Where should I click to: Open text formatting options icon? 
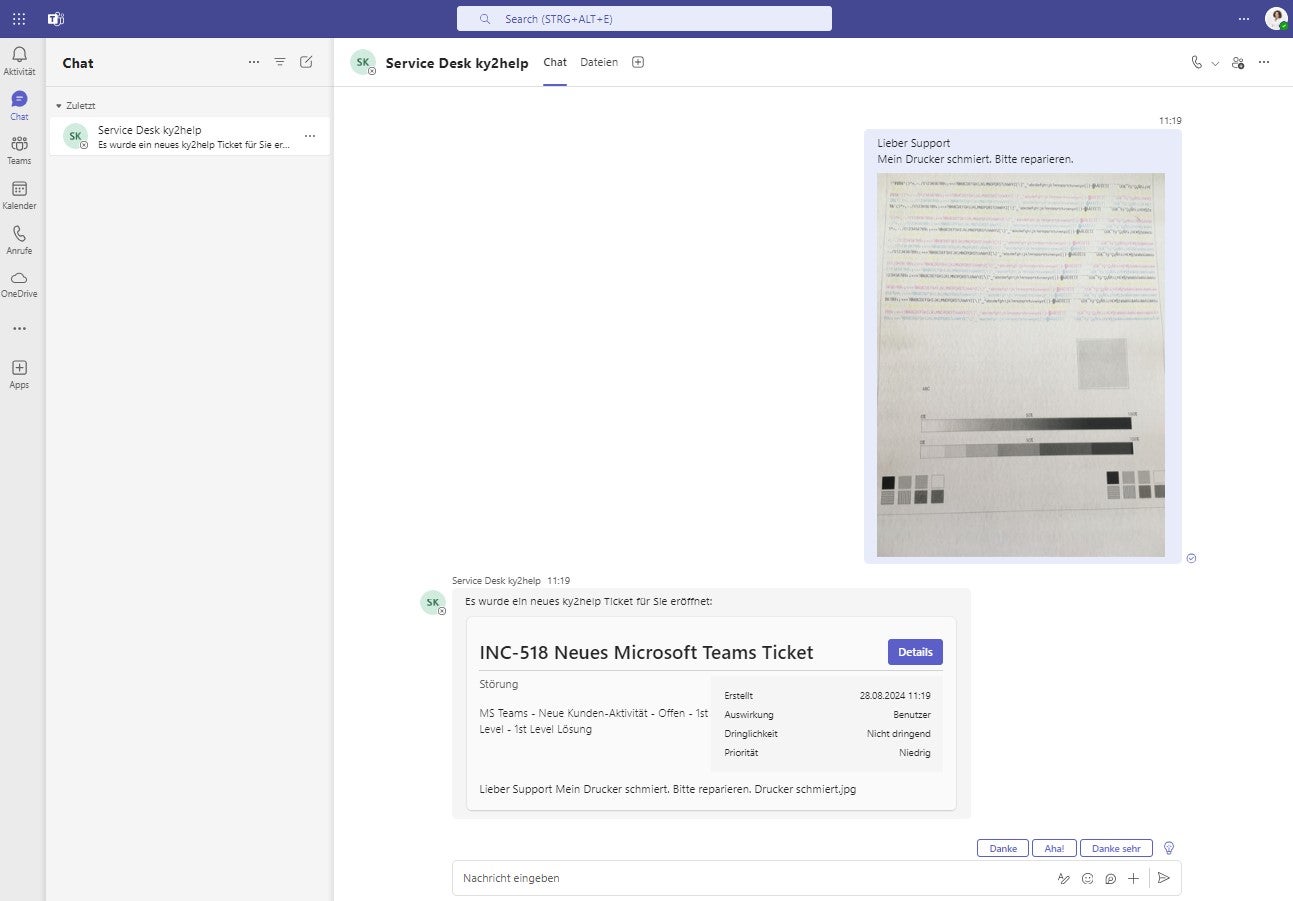coord(1063,878)
